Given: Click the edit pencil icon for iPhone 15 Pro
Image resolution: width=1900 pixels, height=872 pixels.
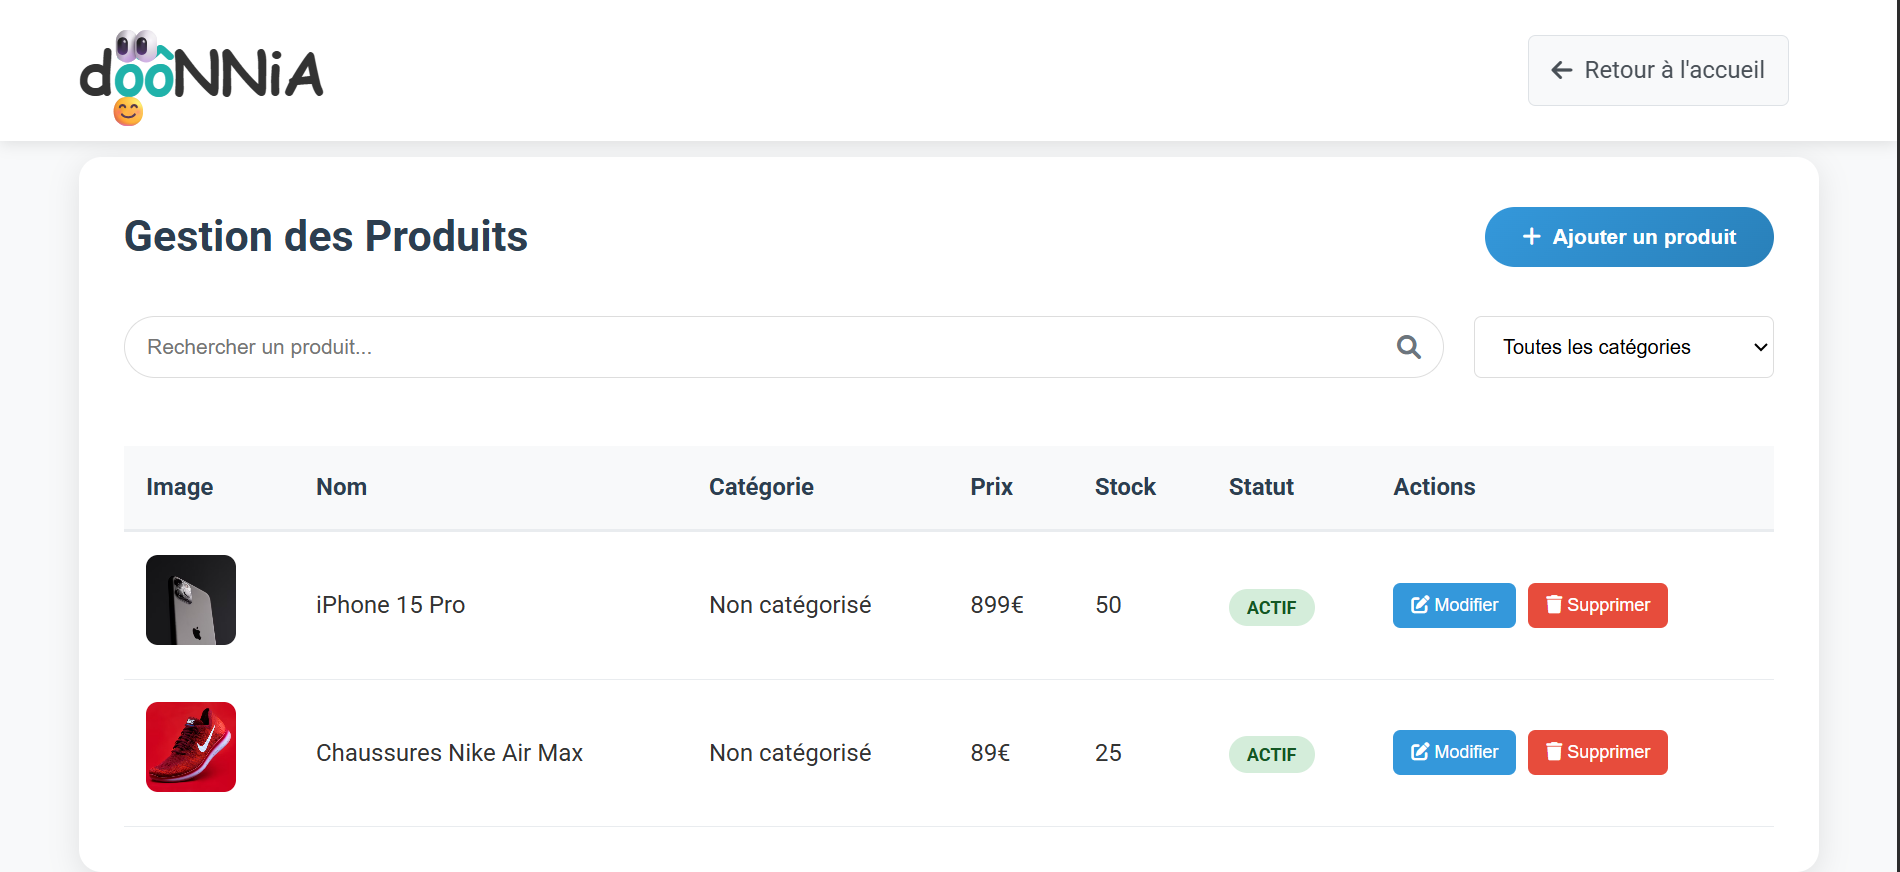Looking at the screenshot, I should 1419,605.
